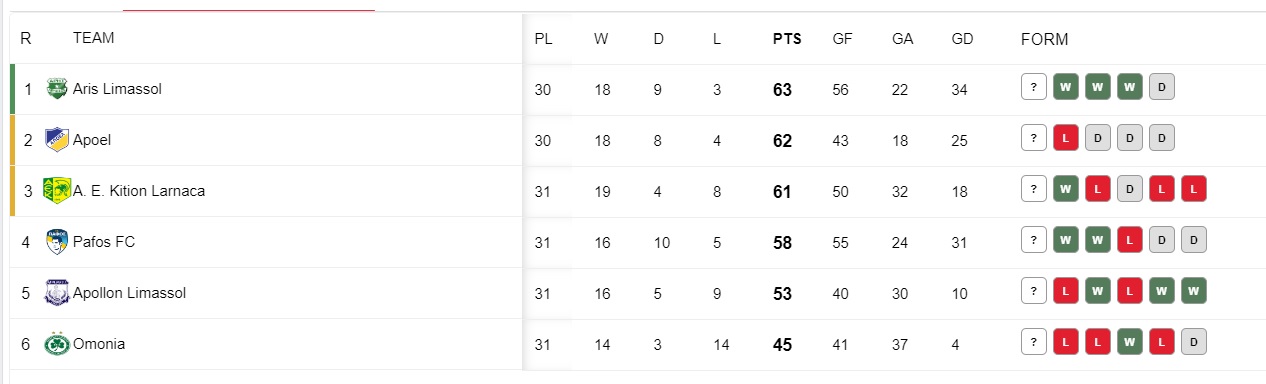1266x384 pixels.
Task: Click the GF column header
Action: (842, 39)
